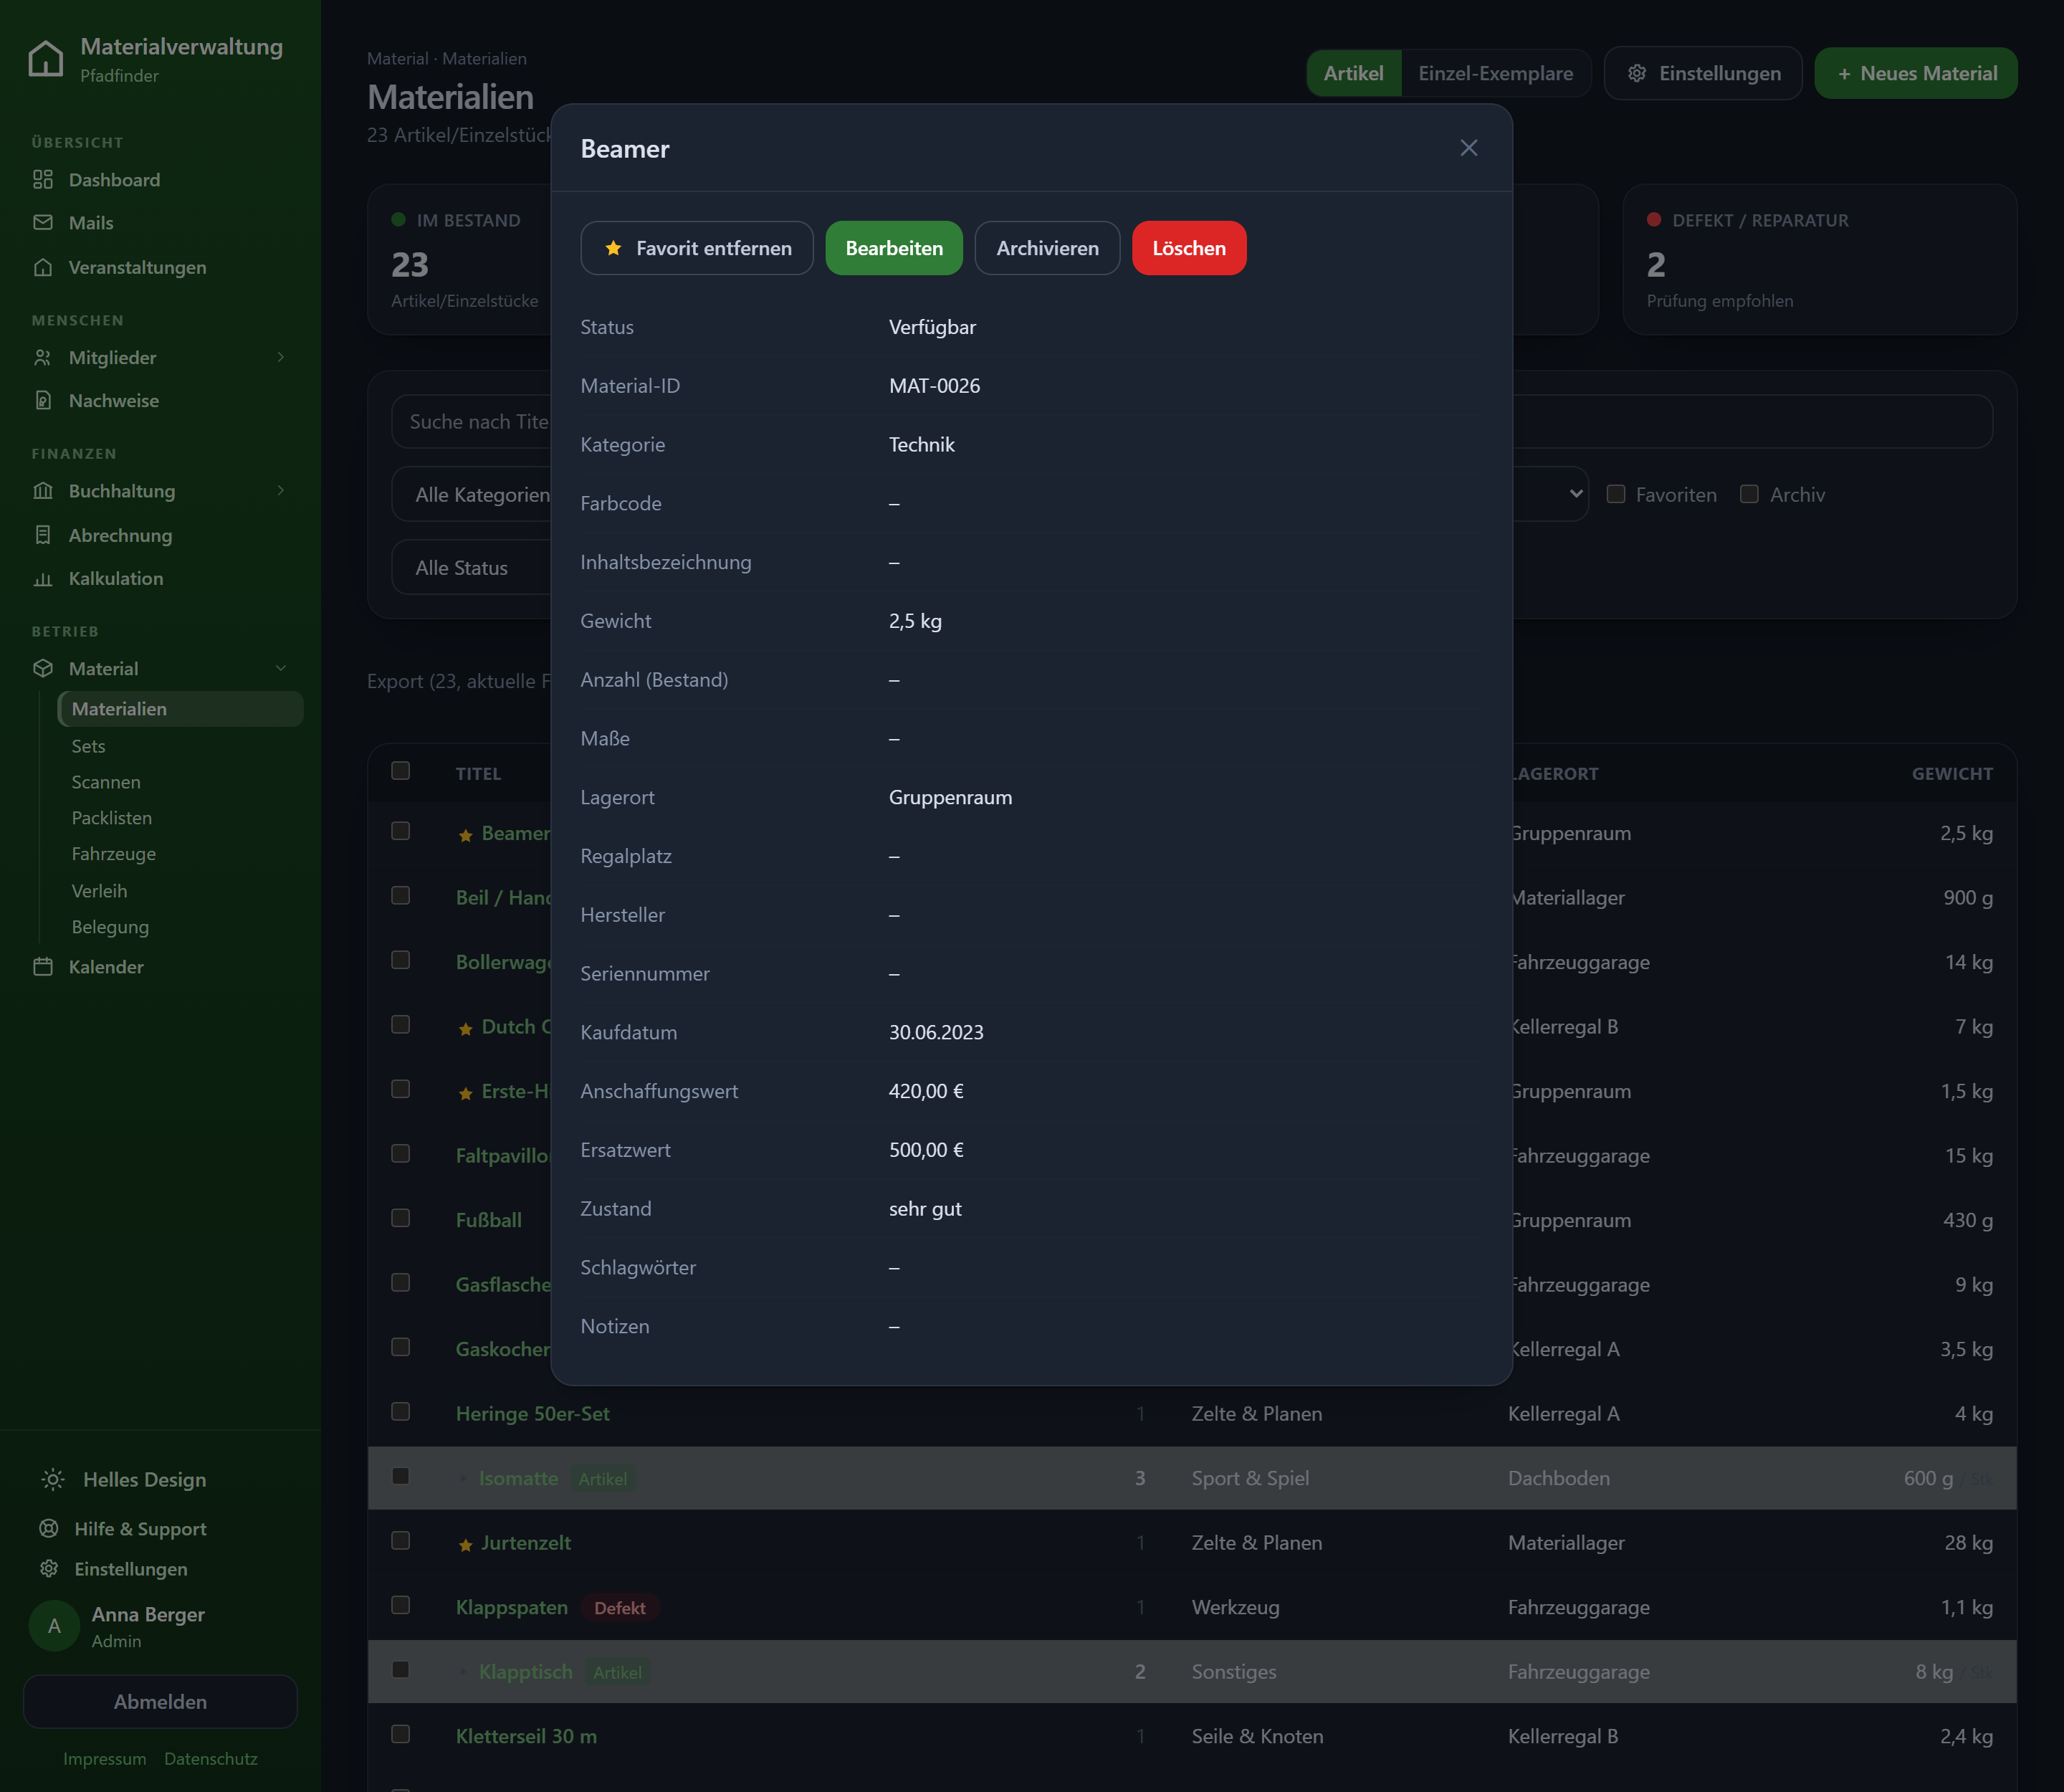2064x1792 pixels.
Task: Click the star next to Erste-H row
Action: (x=465, y=1093)
